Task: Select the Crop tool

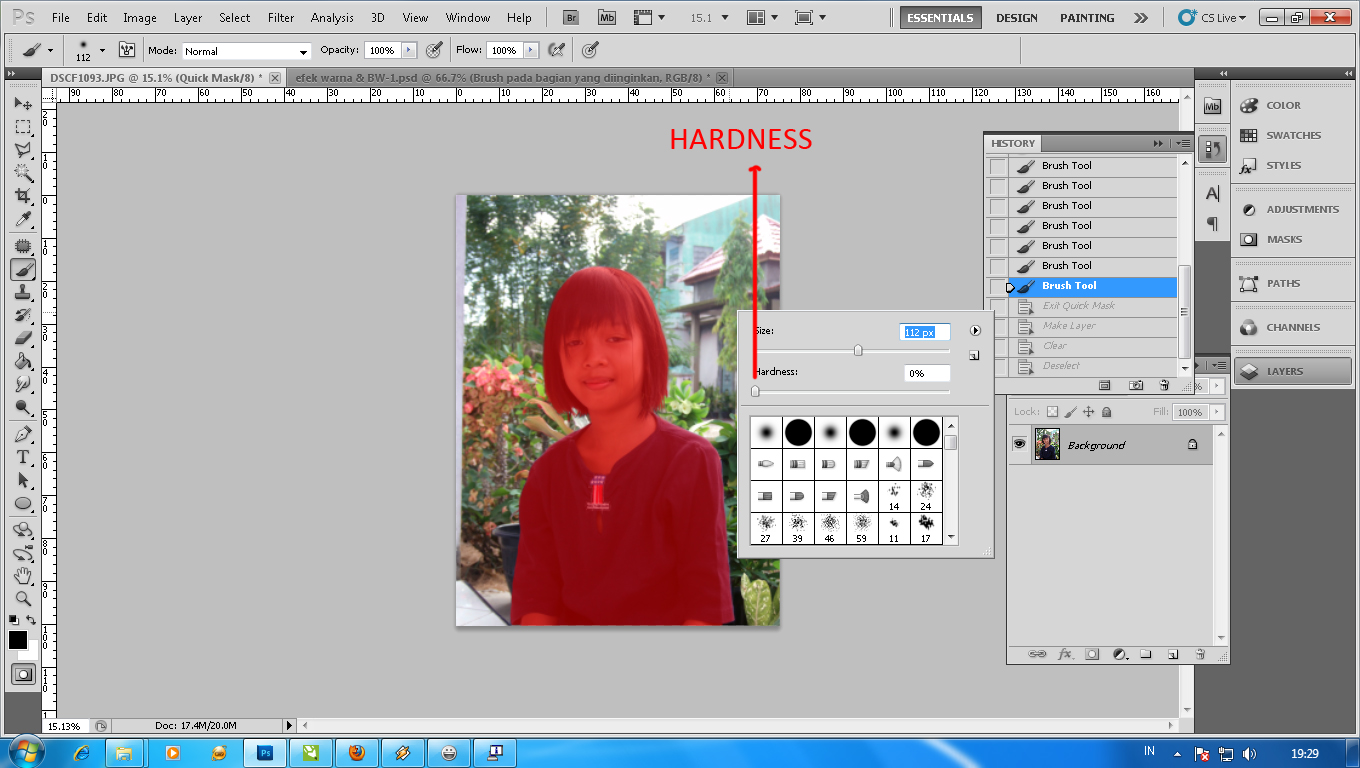Action: pos(23,196)
